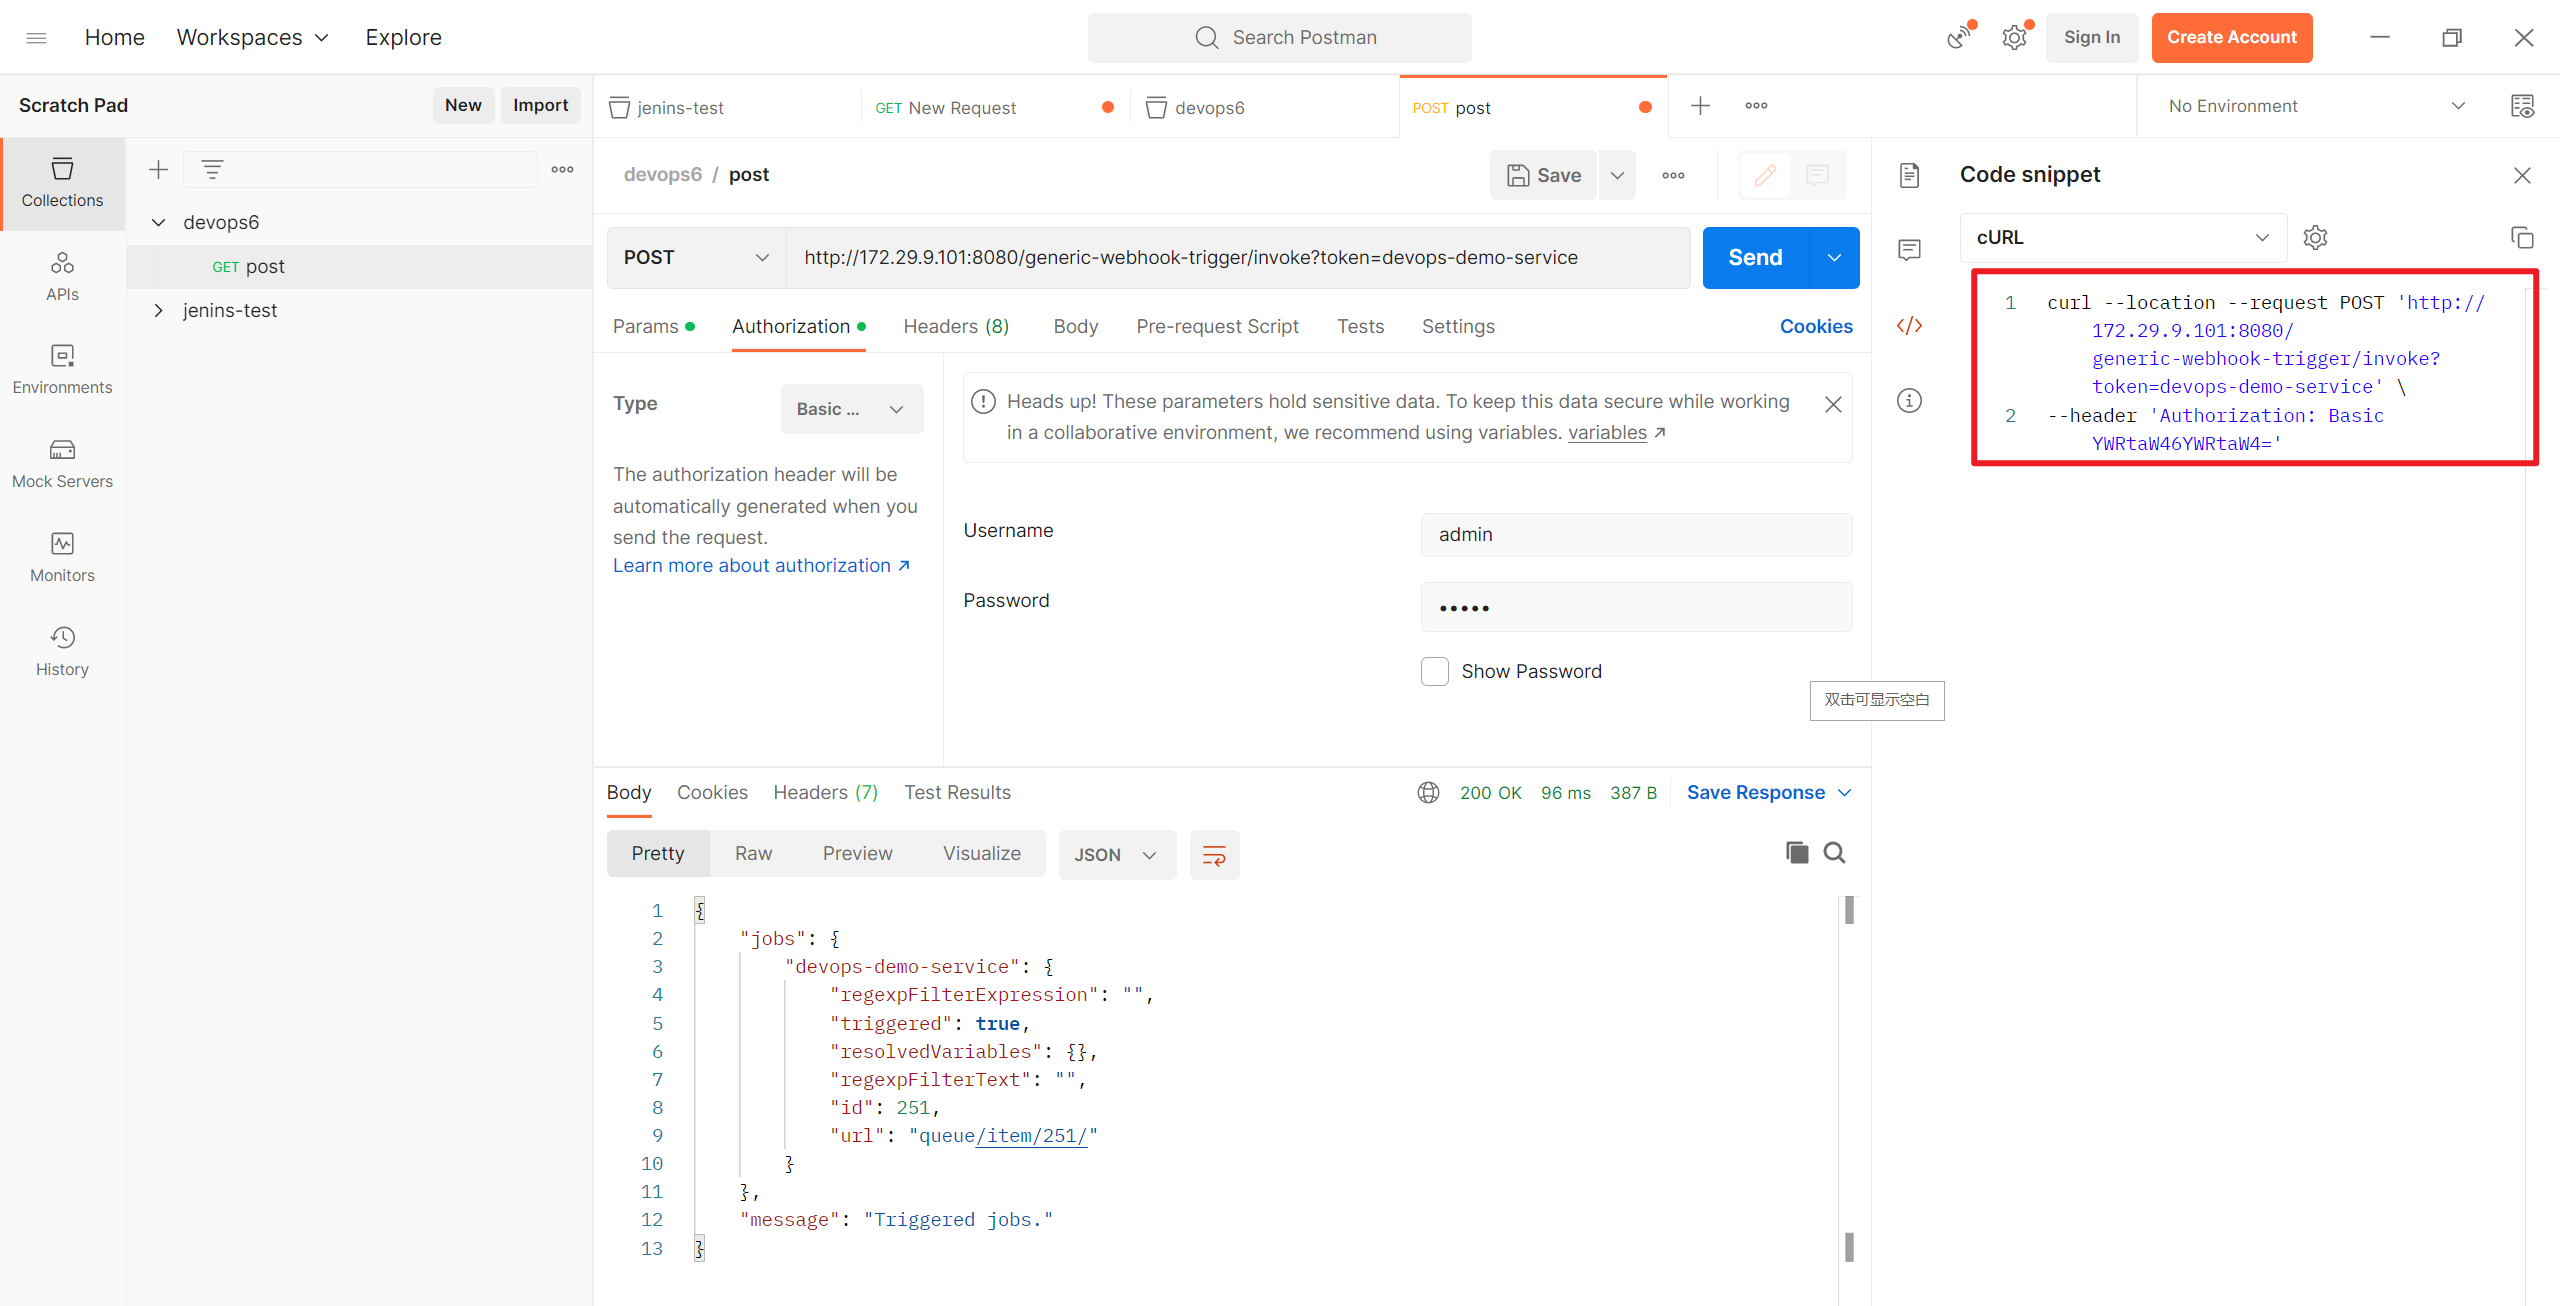Open the authorization Type Basic dropdown
The image size is (2560, 1306).
851,409
